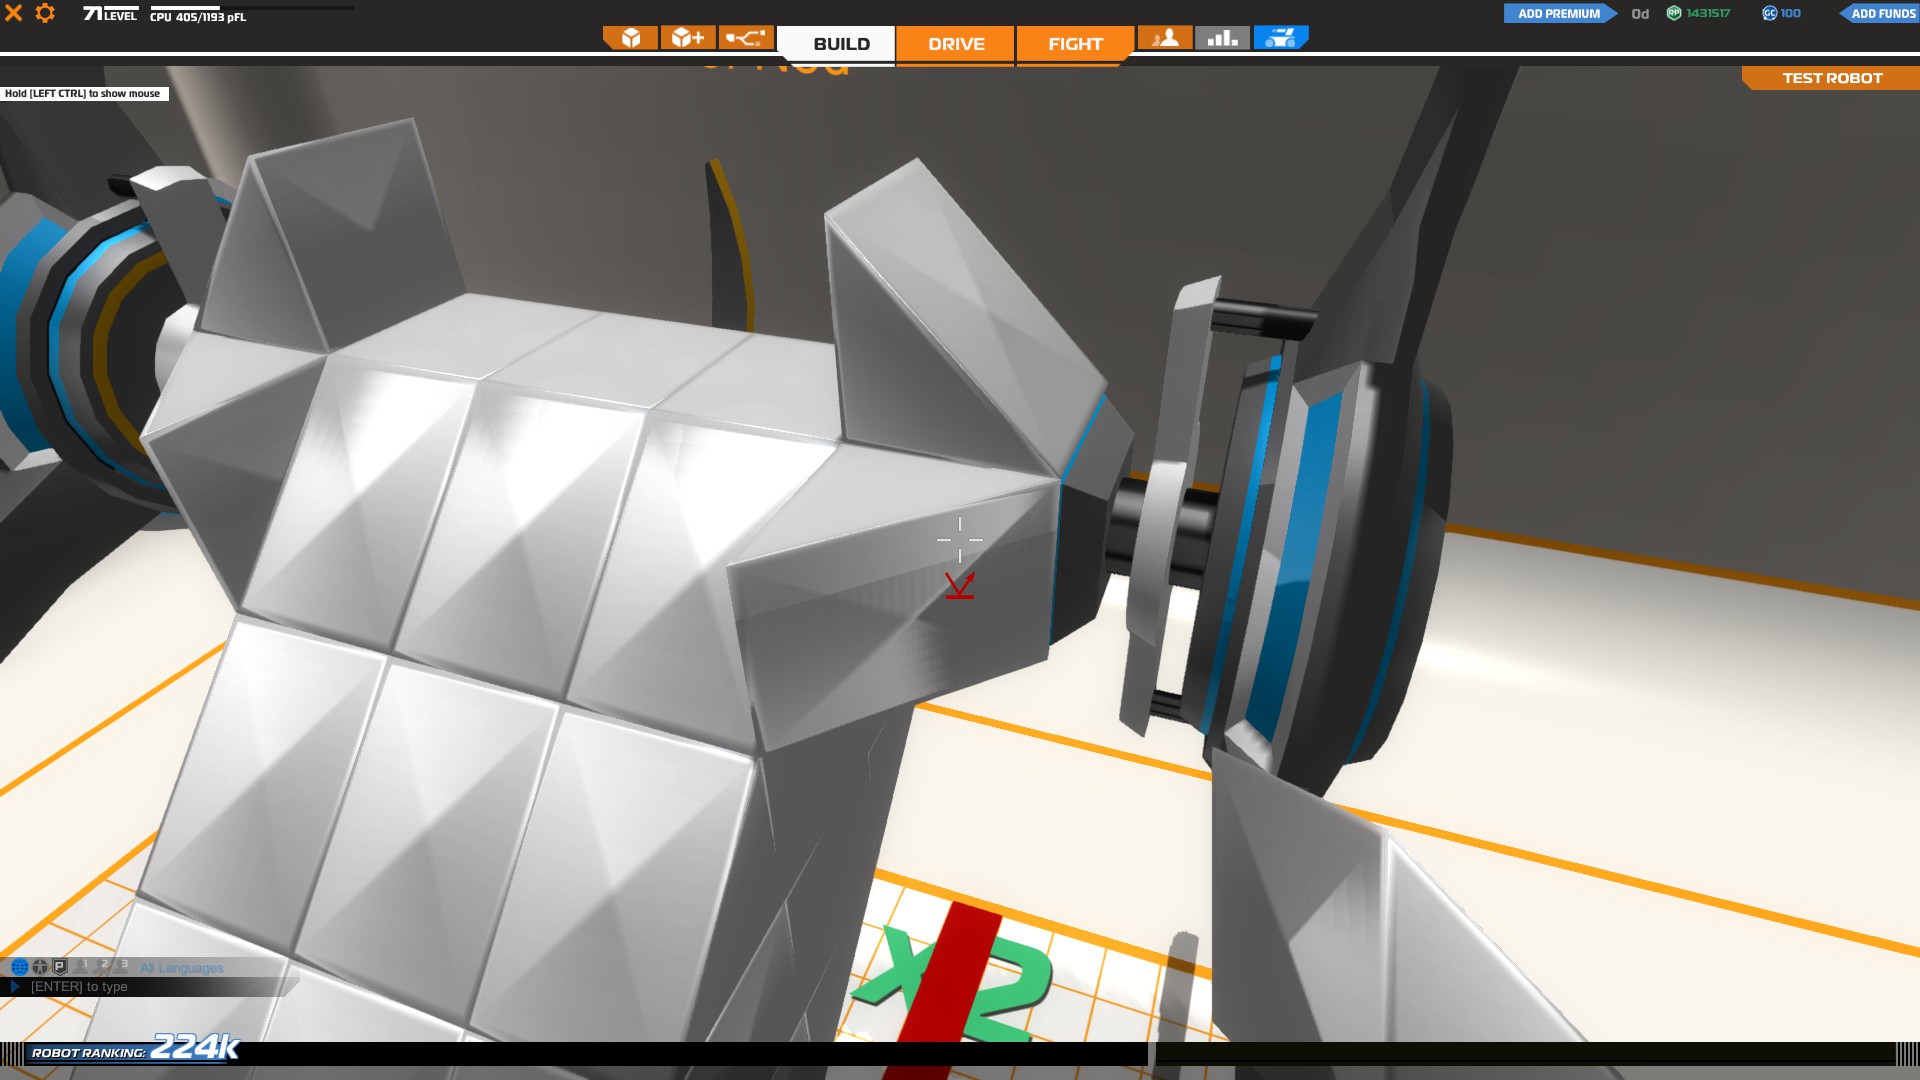Open the tech tree icon
Viewport: 1920px width, 1080px height.
point(745,38)
